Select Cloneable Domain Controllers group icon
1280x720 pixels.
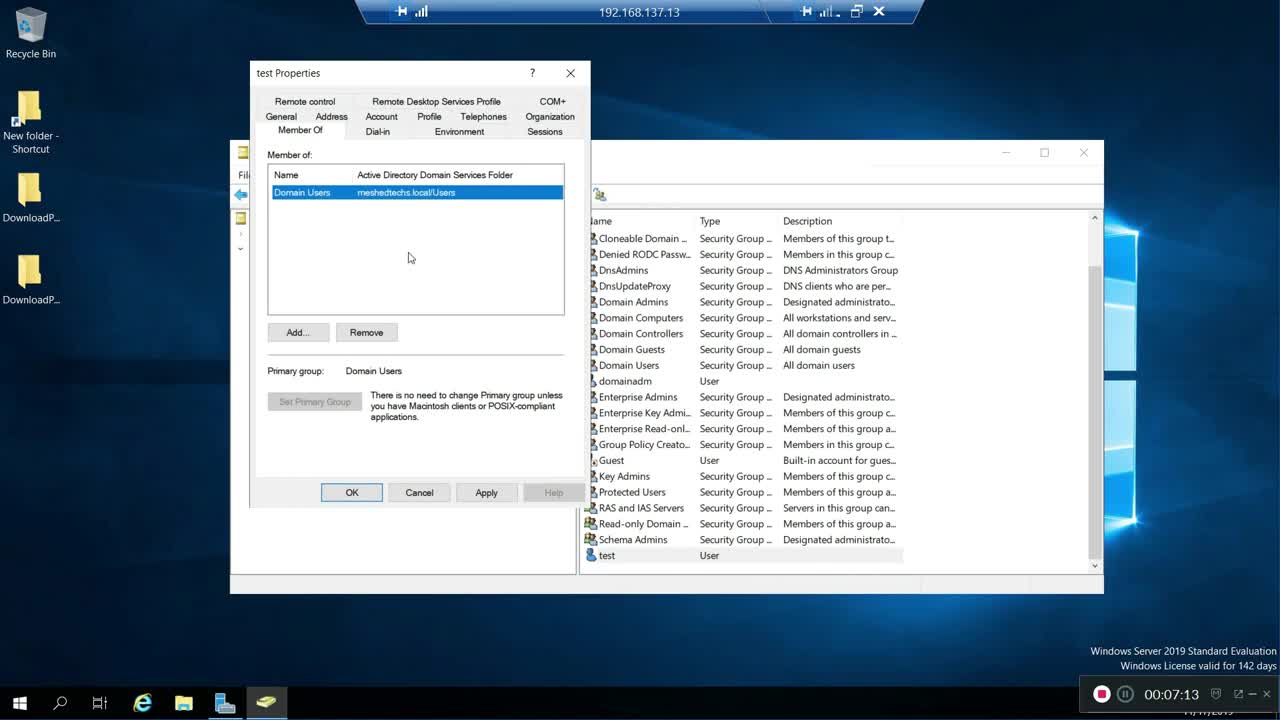pyautogui.click(x=591, y=238)
